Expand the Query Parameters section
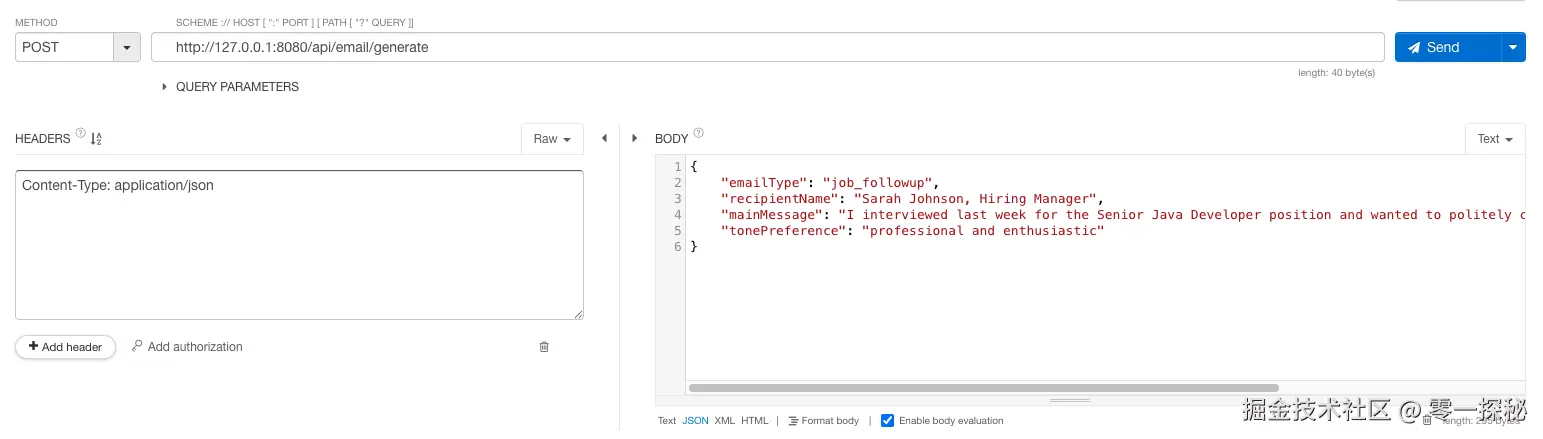 [x=165, y=87]
